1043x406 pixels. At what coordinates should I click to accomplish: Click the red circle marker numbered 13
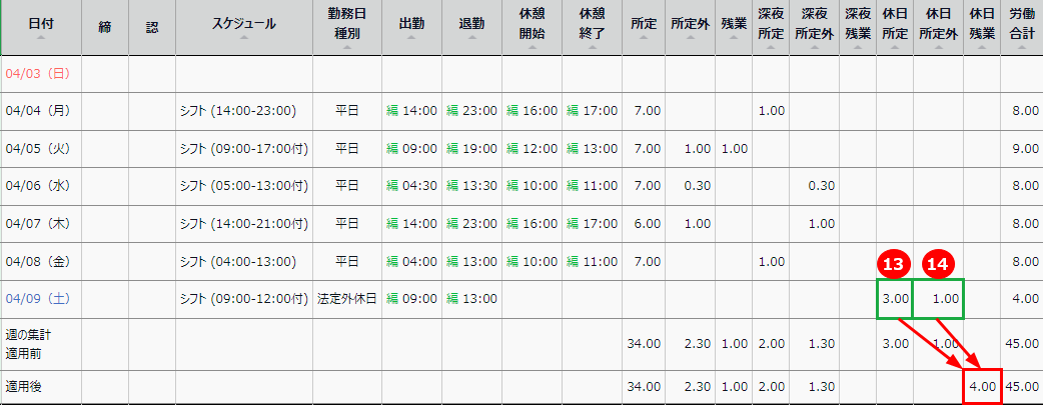891,265
